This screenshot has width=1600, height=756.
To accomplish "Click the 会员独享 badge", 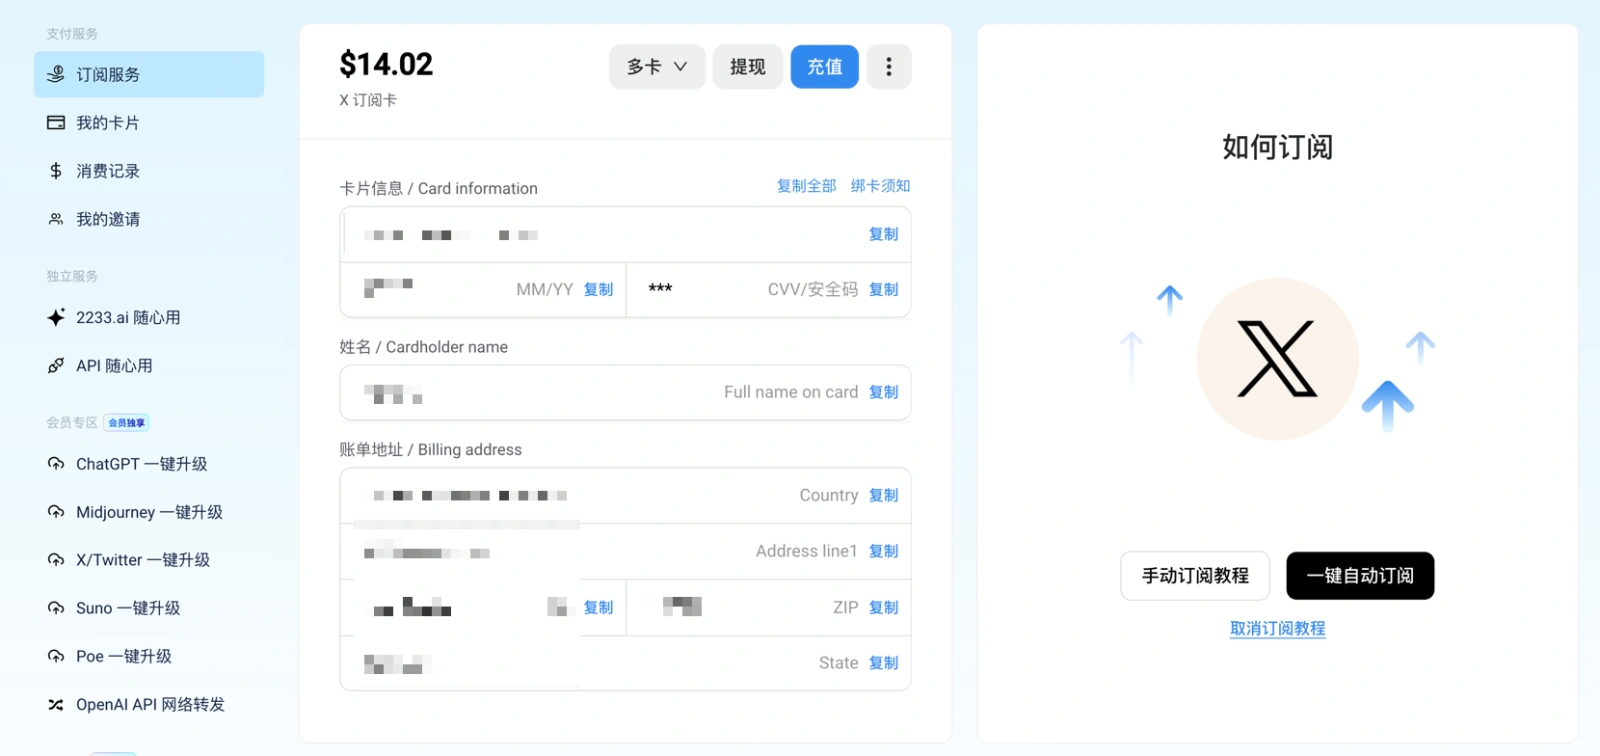I will pos(127,423).
